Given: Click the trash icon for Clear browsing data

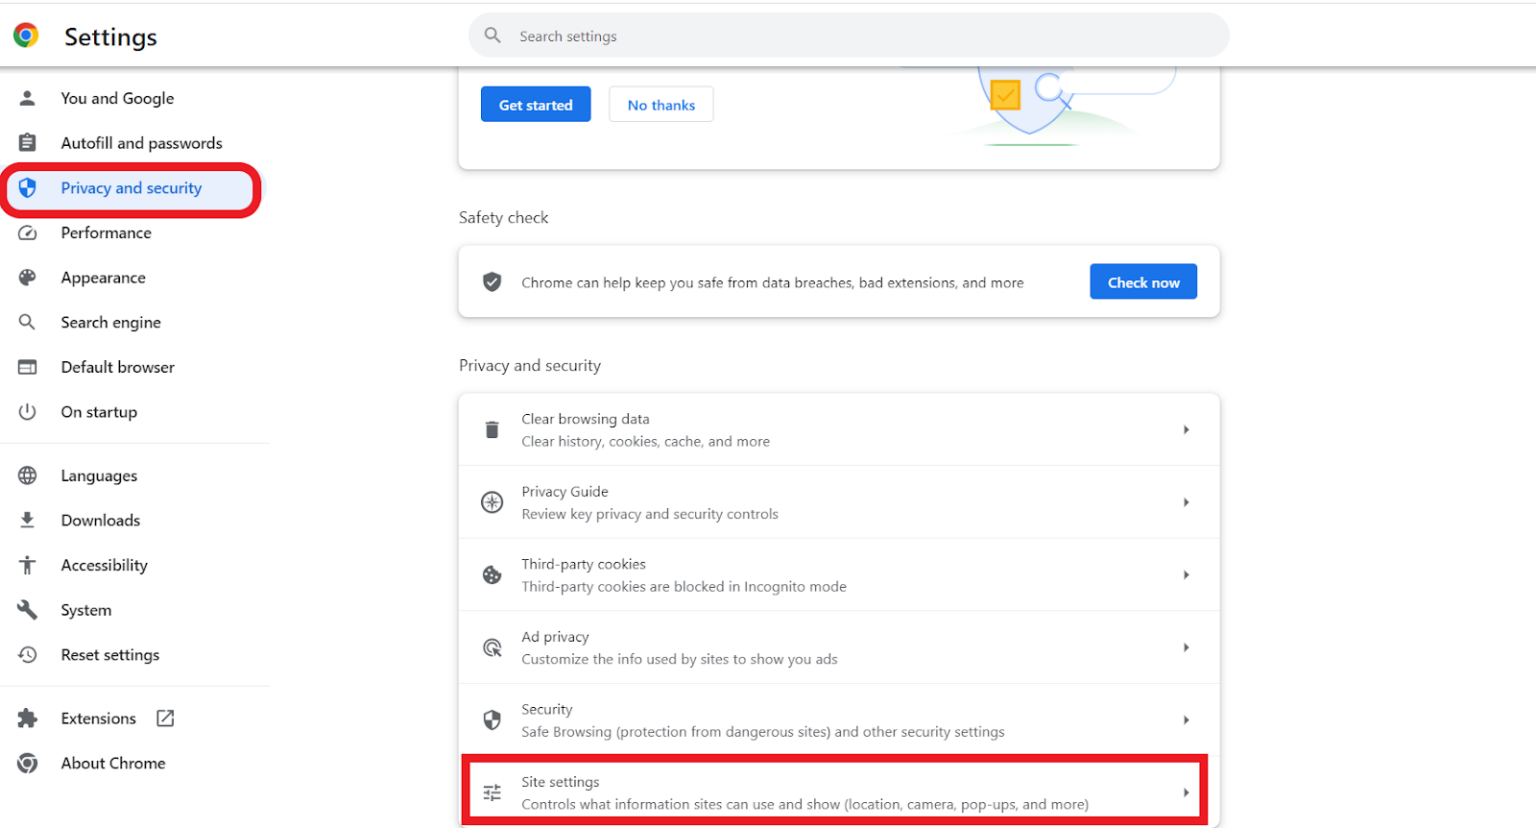Looking at the screenshot, I should tap(491, 429).
